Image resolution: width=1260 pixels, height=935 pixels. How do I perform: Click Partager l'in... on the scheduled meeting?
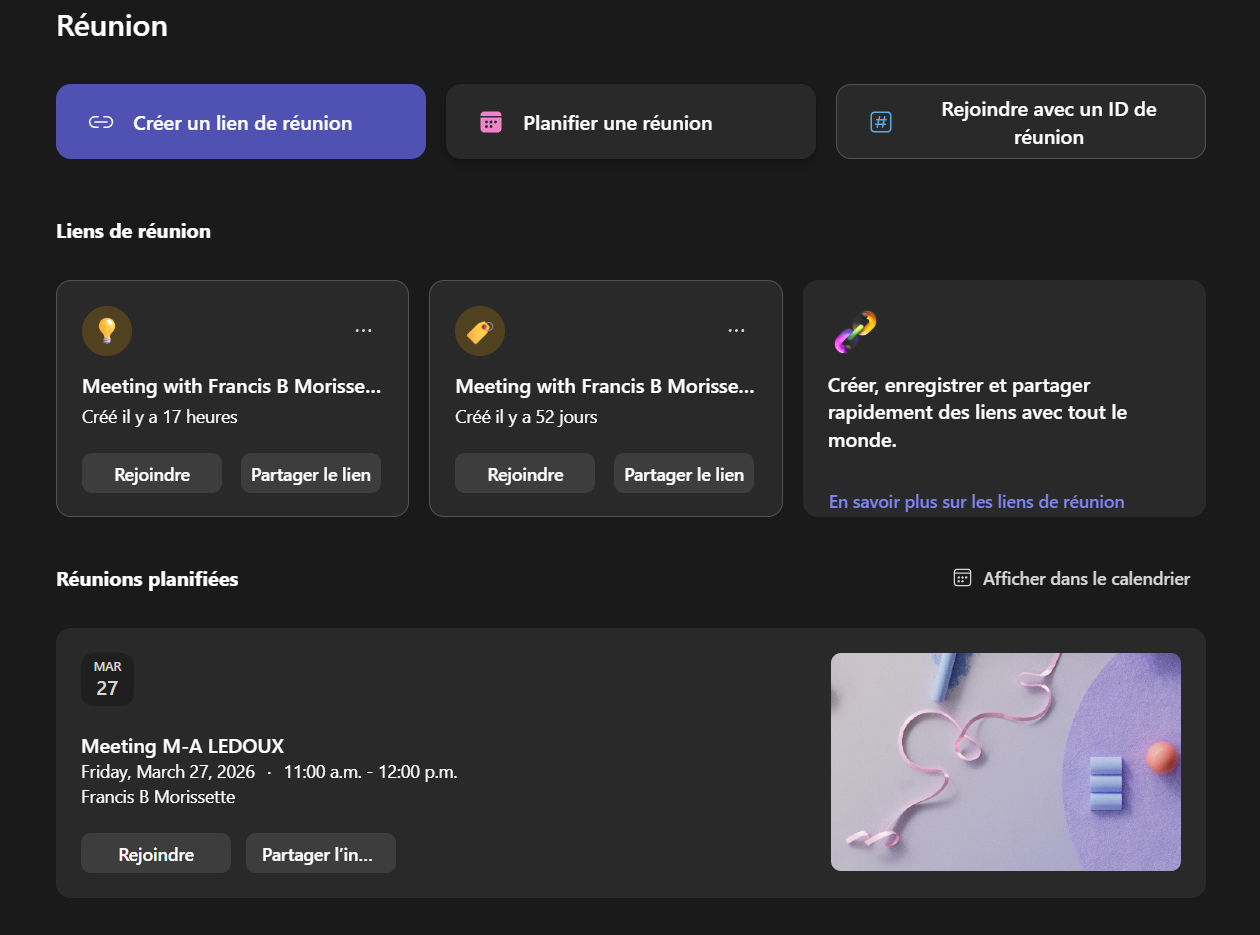tap(320, 854)
